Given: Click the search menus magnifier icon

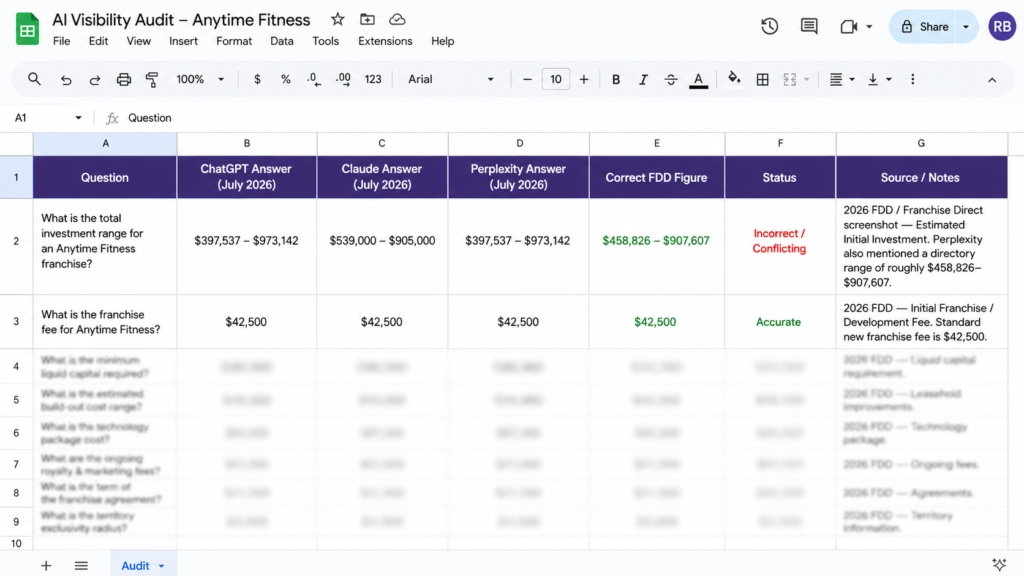Looking at the screenshot, I should coord(34,79).
